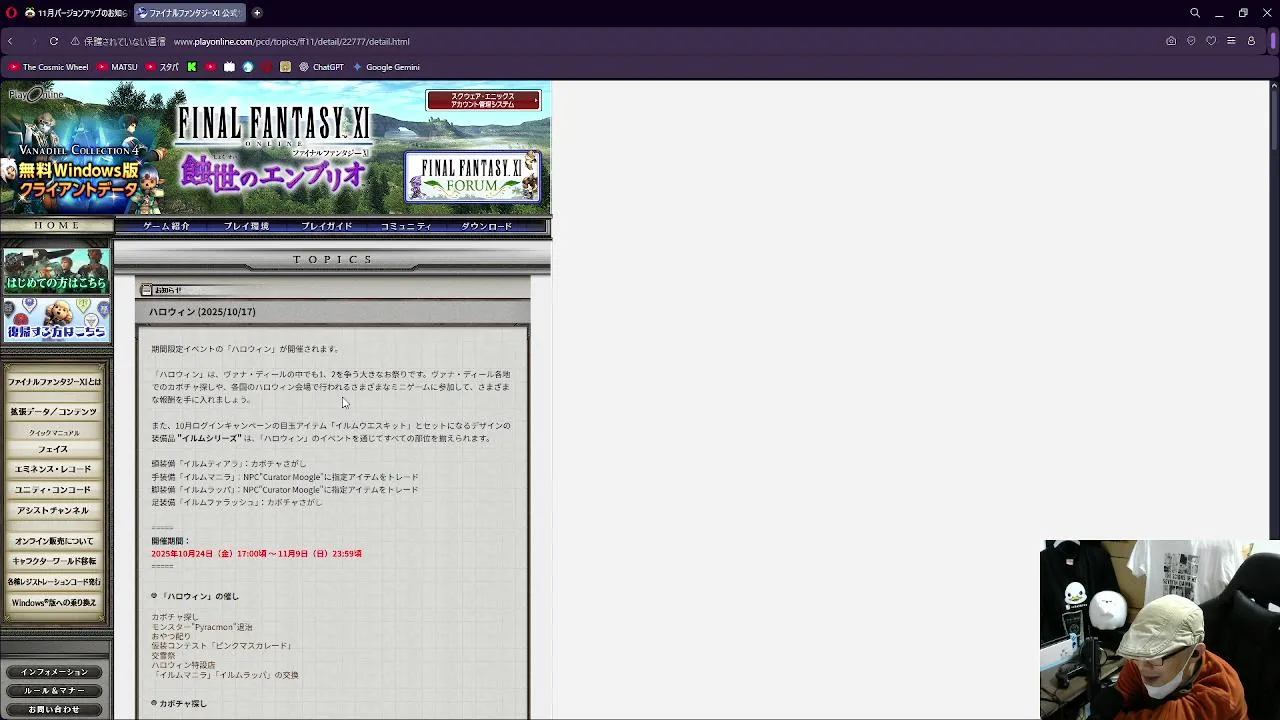Open the green K bookmark icon
The height and width of the screenshot is (720, 1280).
tap(192, 67)
